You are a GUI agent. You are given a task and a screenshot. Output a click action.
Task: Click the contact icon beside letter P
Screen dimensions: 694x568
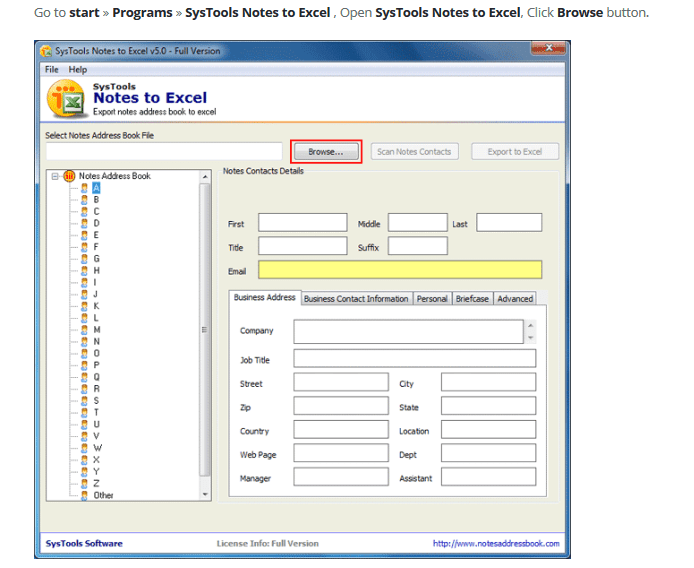(x=84, y=365)
